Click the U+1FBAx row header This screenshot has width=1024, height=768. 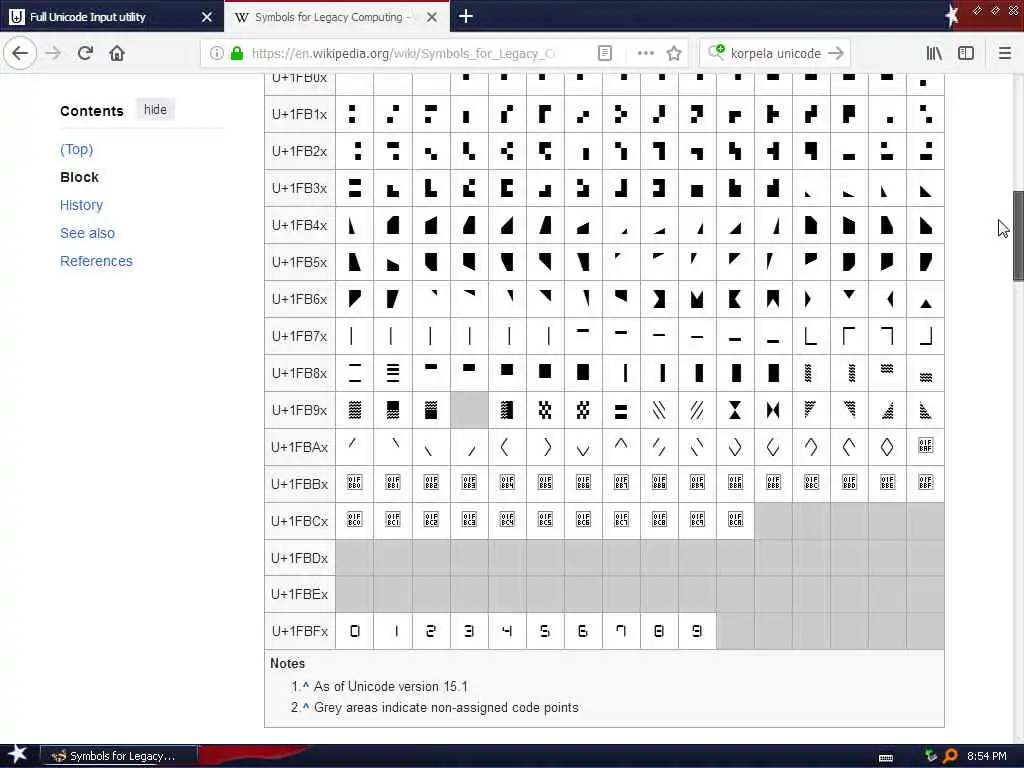[x=300, y=447]
